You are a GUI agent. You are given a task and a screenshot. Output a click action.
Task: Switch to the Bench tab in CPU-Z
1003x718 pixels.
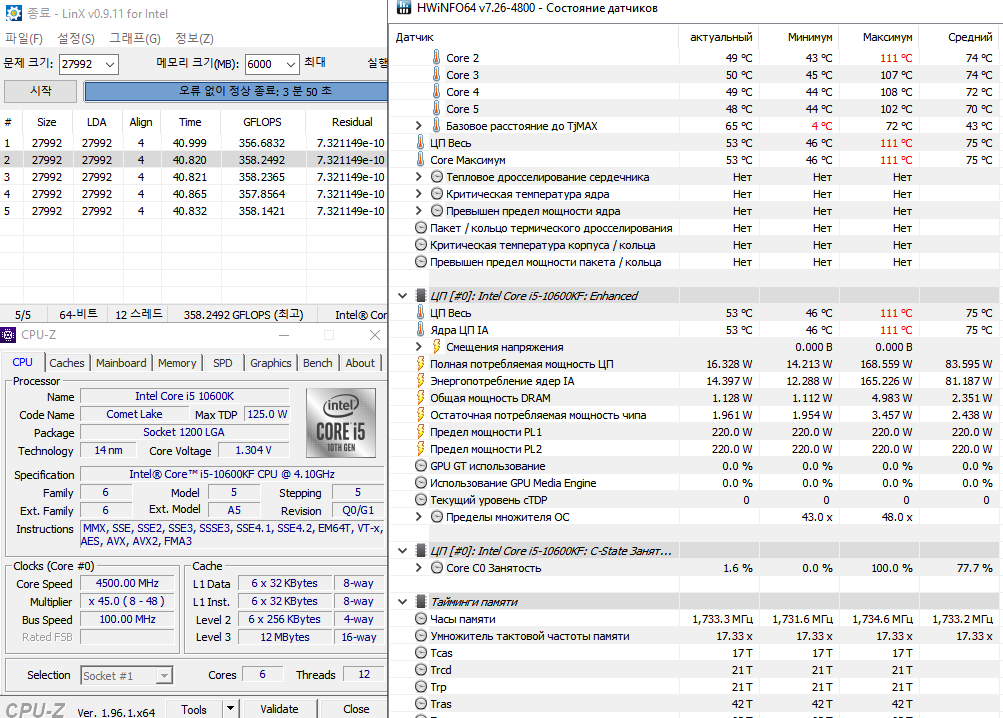(318, 363)
